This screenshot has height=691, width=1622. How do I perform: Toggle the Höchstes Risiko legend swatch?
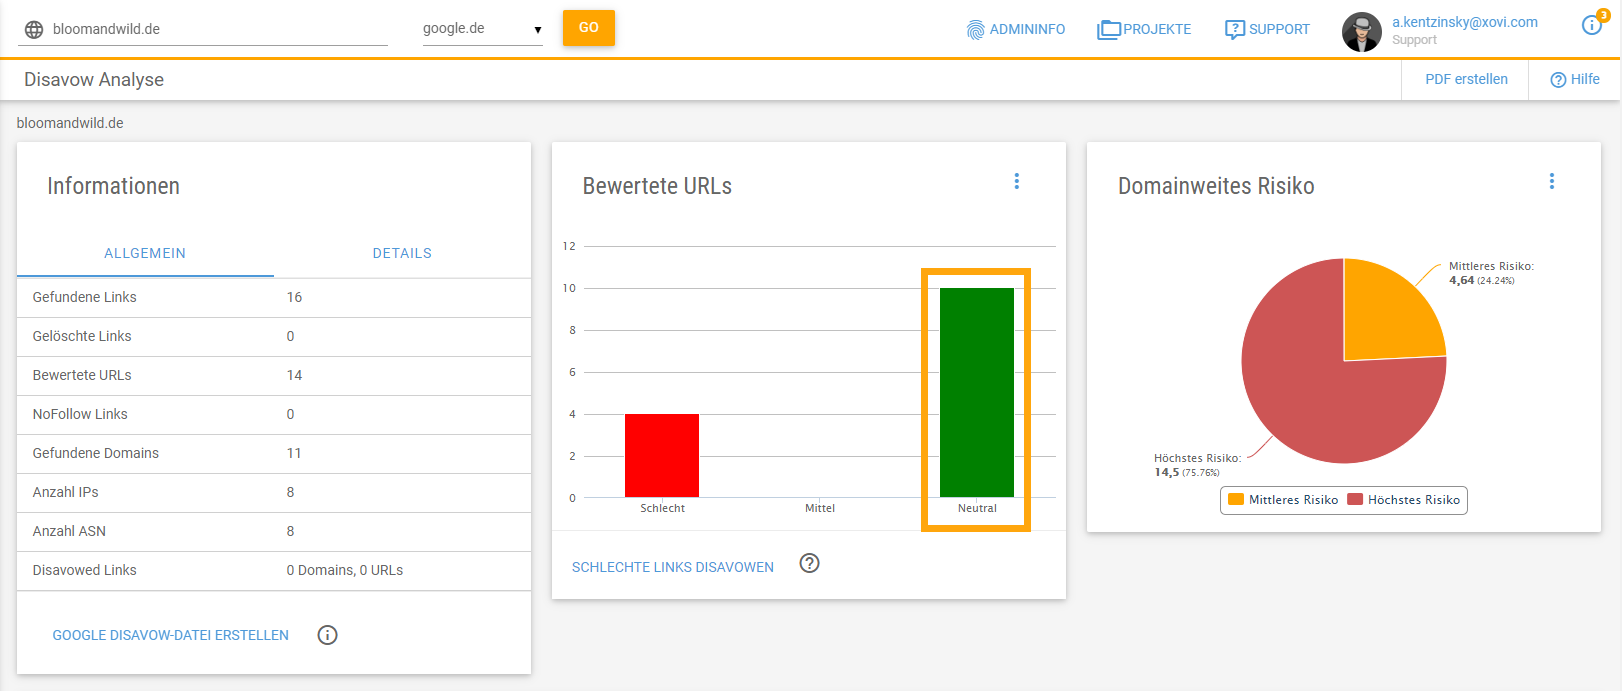click(1355, 500)
